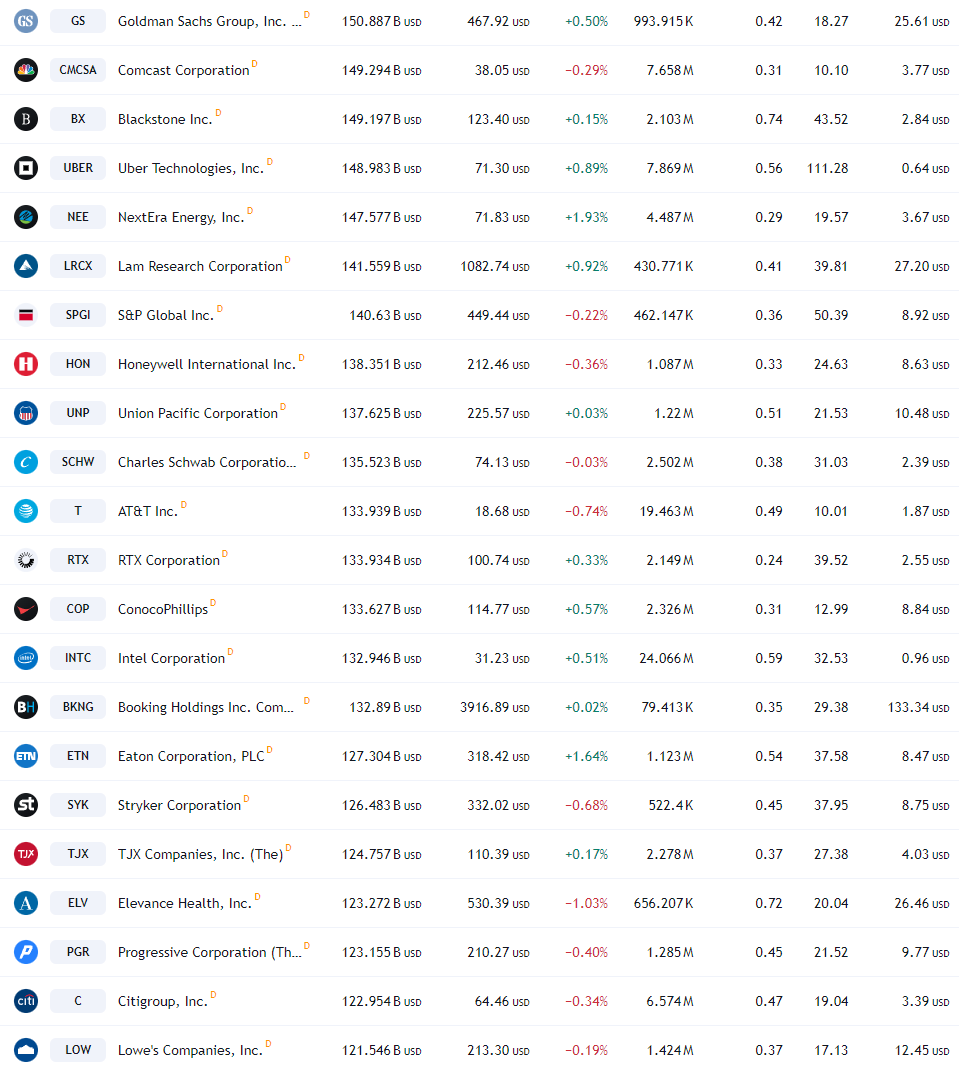Open Stryker Corporation company link
This screenshot has height=1069, width=959.
coord(179,805)
